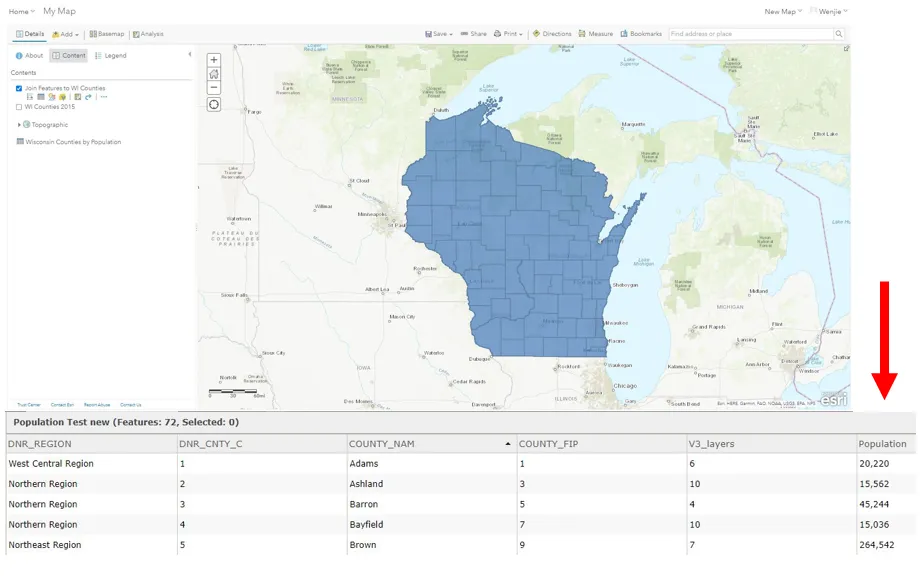
Task: Switch to the Legend tab
Action: coord(111,56)
